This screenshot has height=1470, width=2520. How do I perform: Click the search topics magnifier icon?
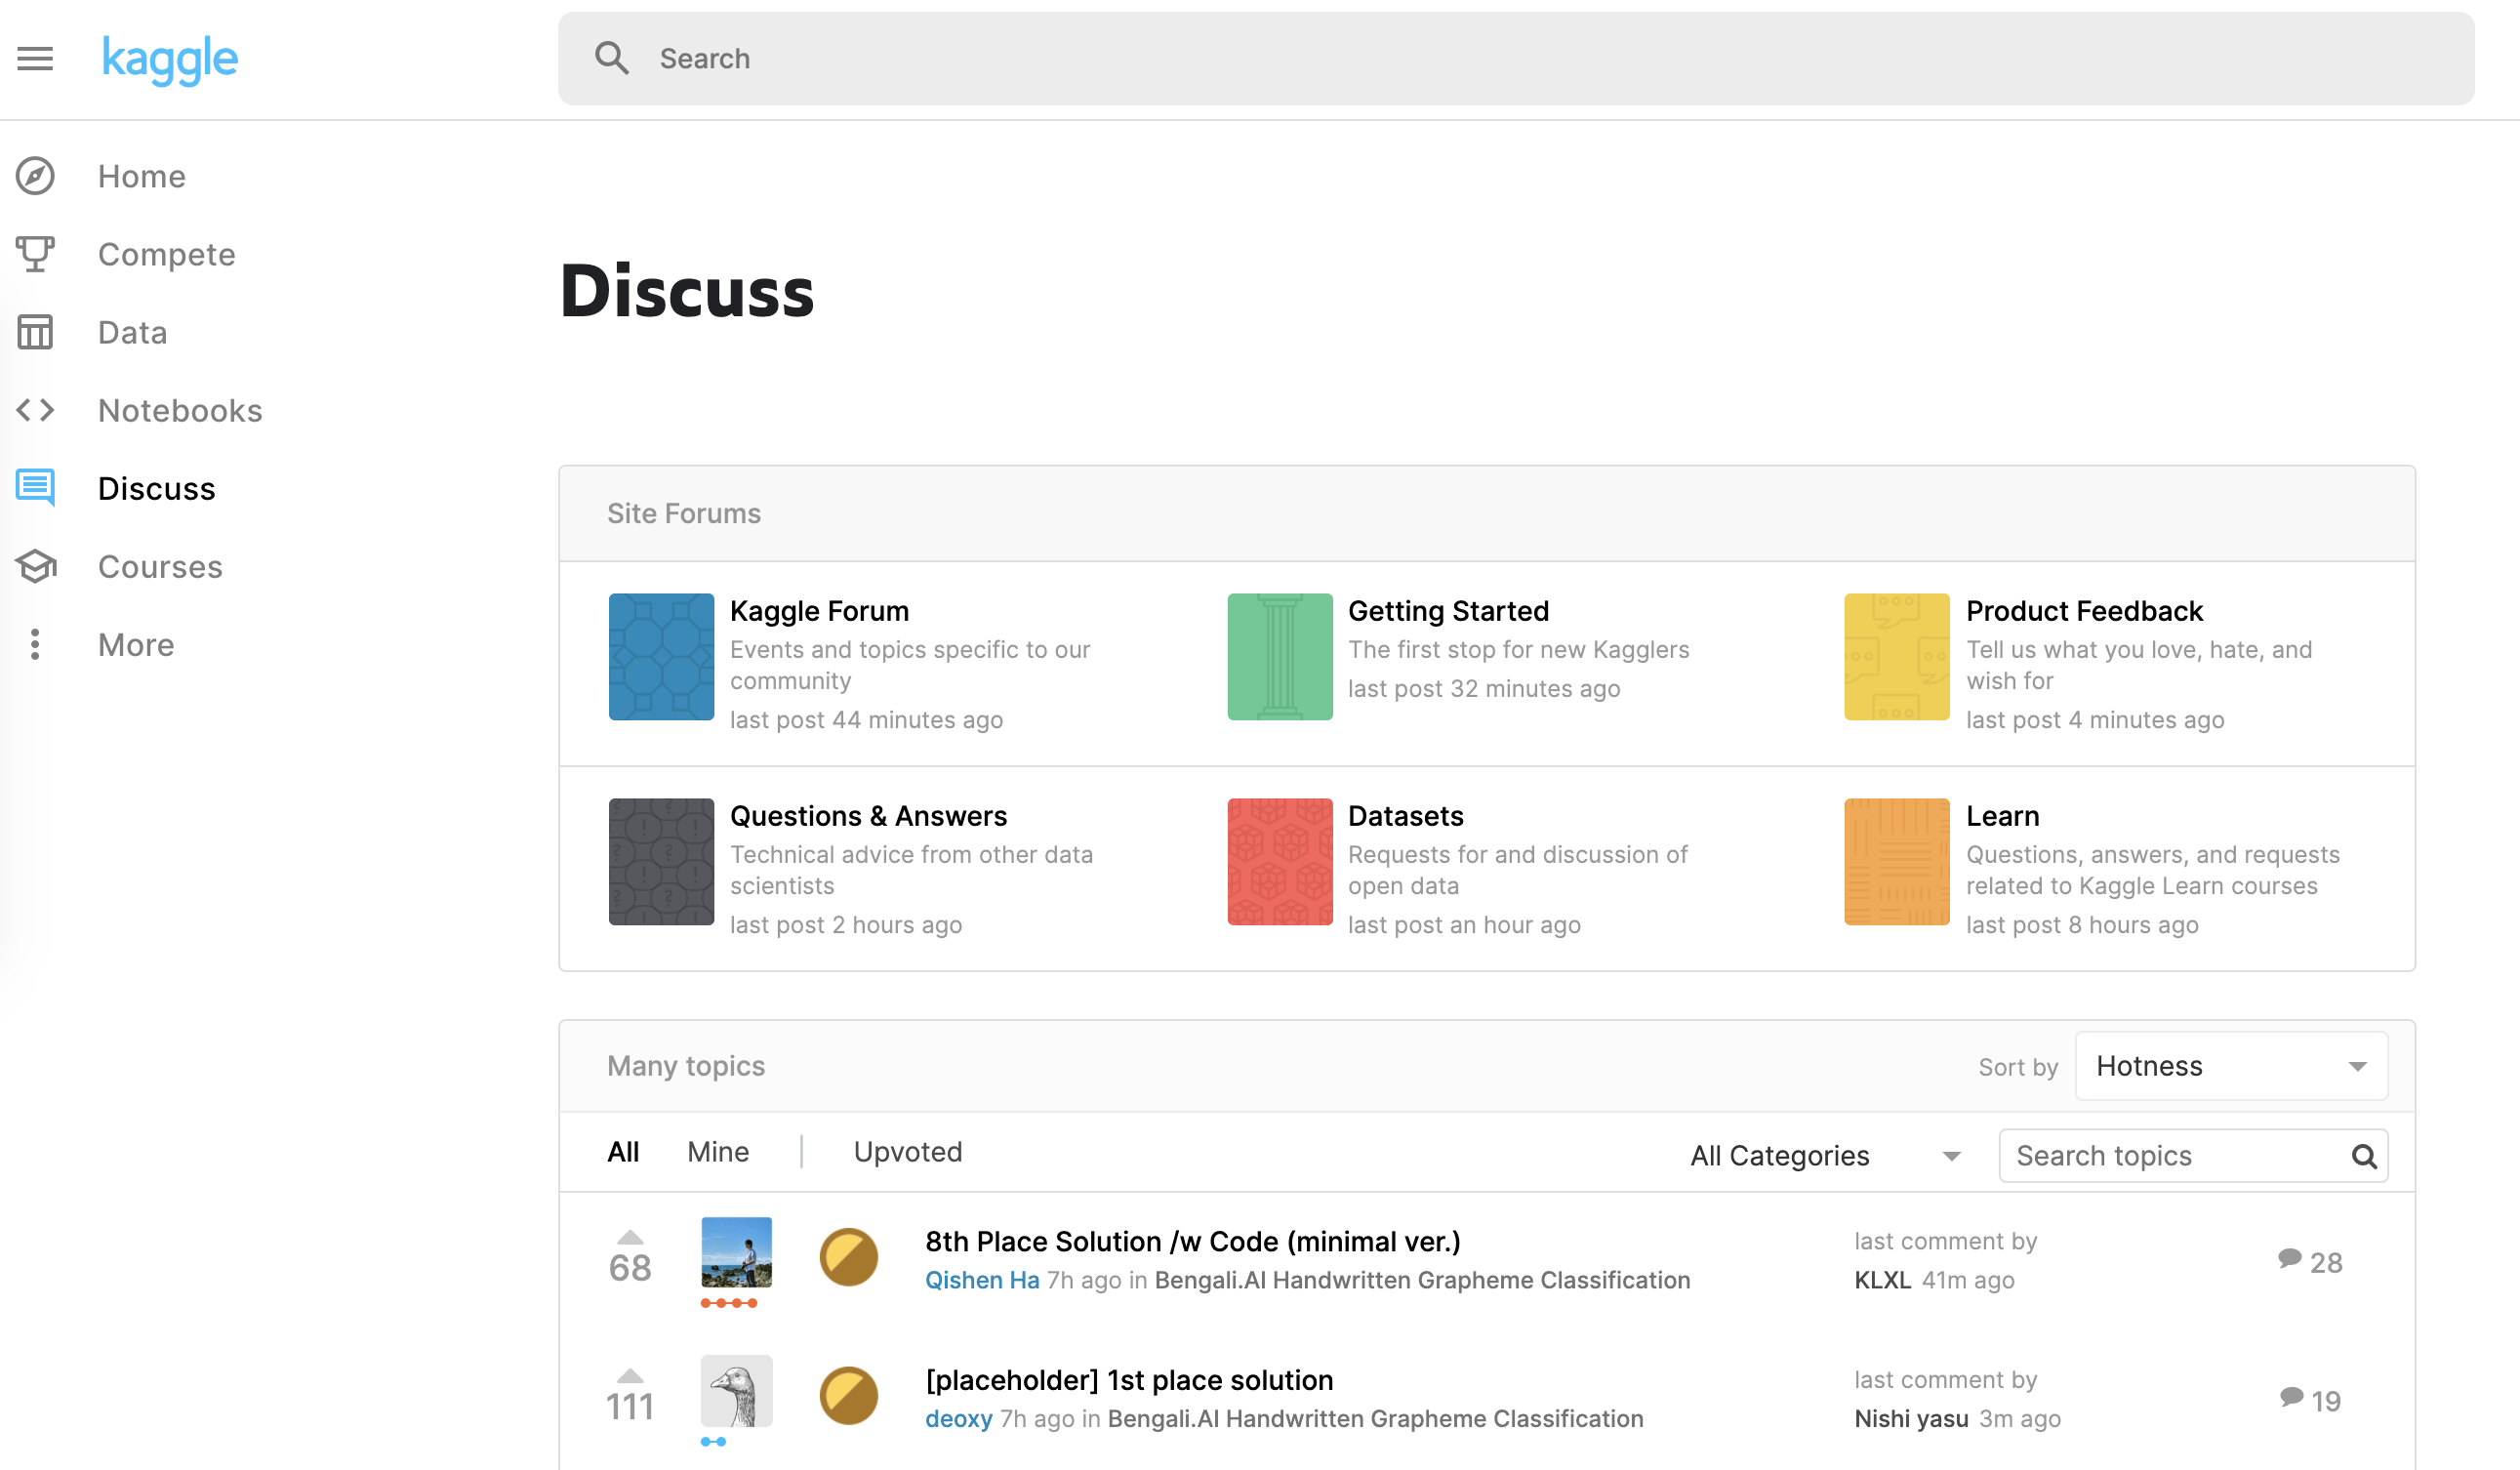[x=2363, y=1156]
